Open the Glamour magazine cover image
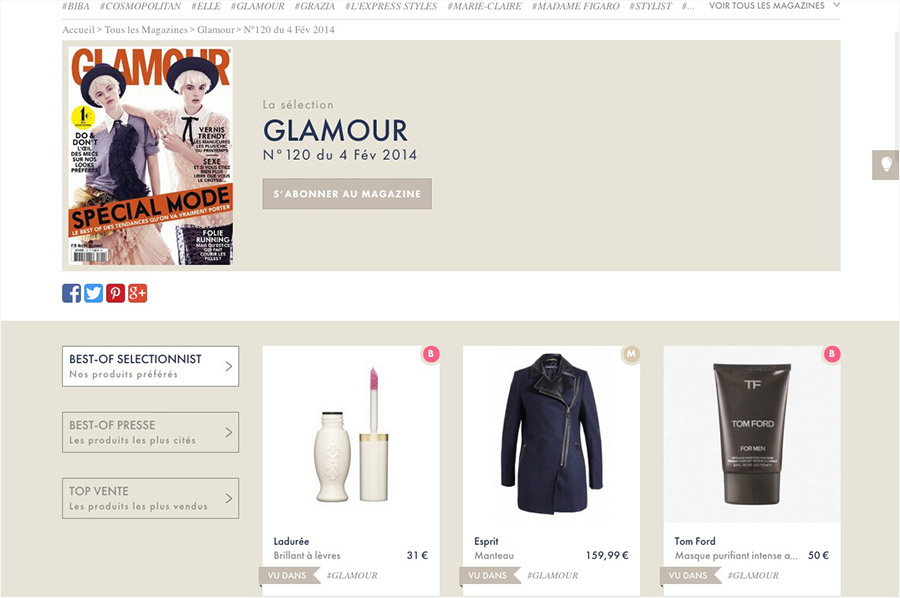 point(150,156)
